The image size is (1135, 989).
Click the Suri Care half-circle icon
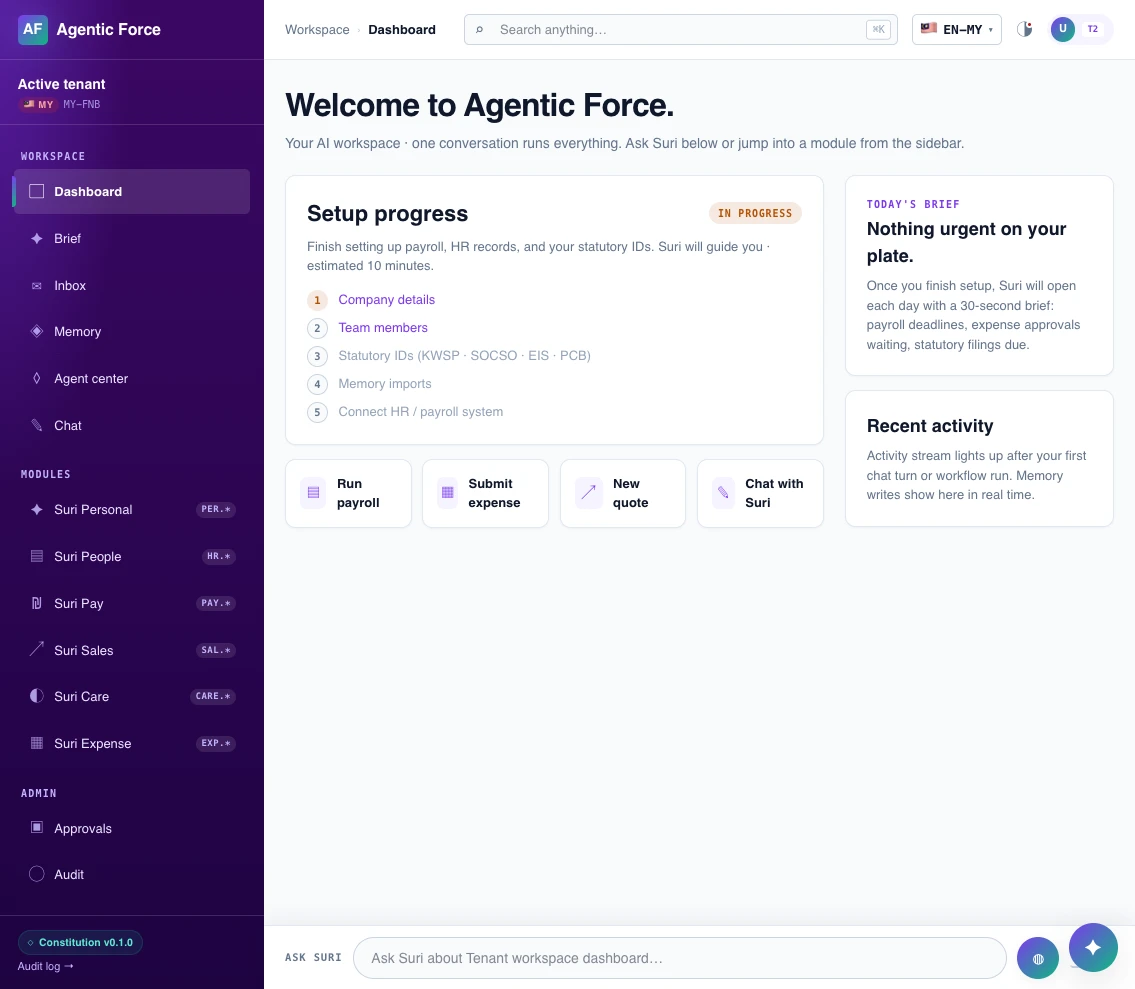click(36, 696)
